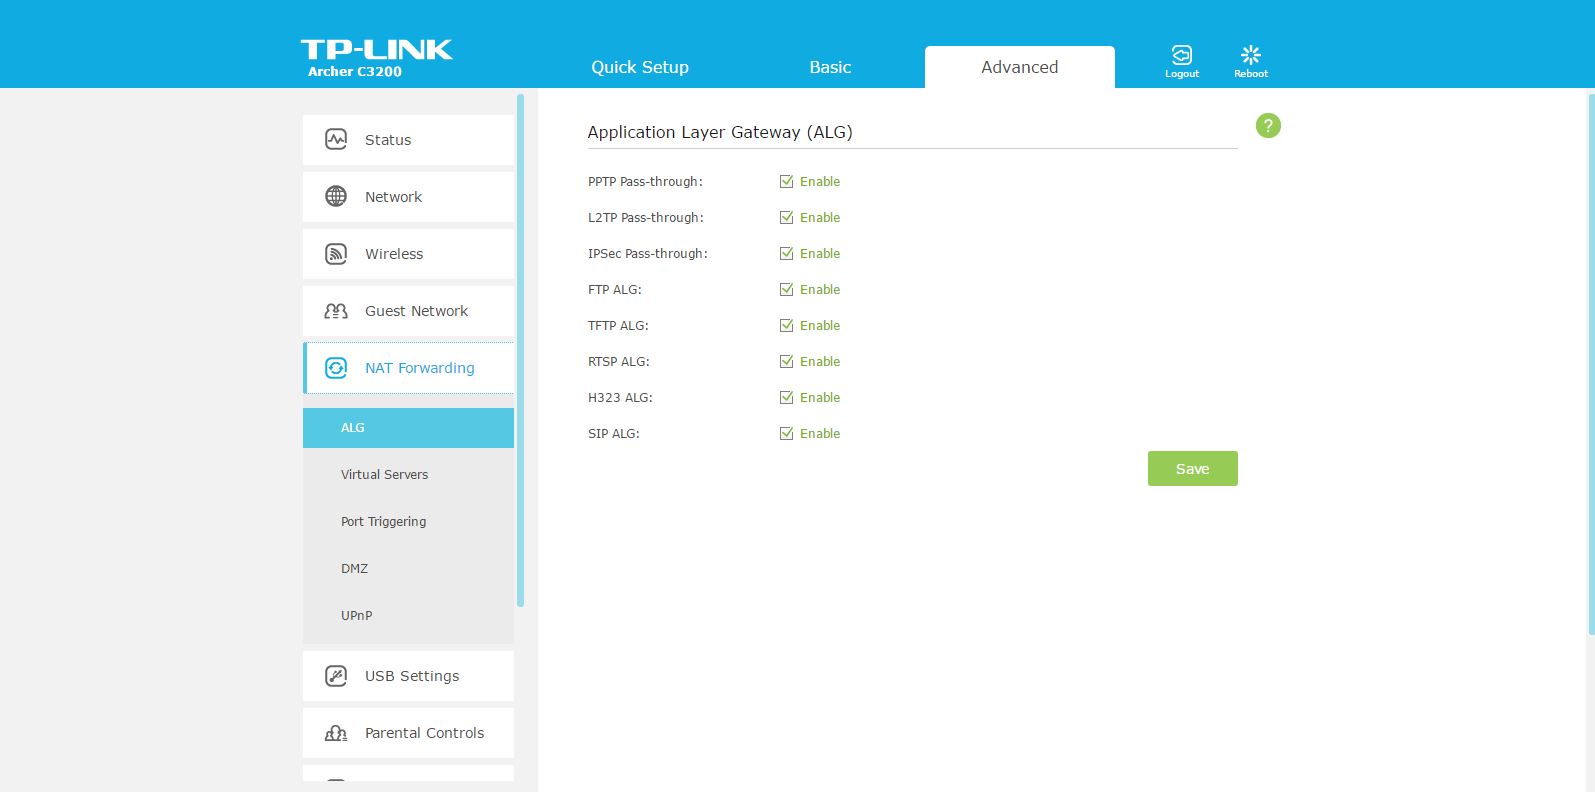1595x792 pixels.
Task: Click the Application Layer Gateway (ALG) heading
Action: 720,132
